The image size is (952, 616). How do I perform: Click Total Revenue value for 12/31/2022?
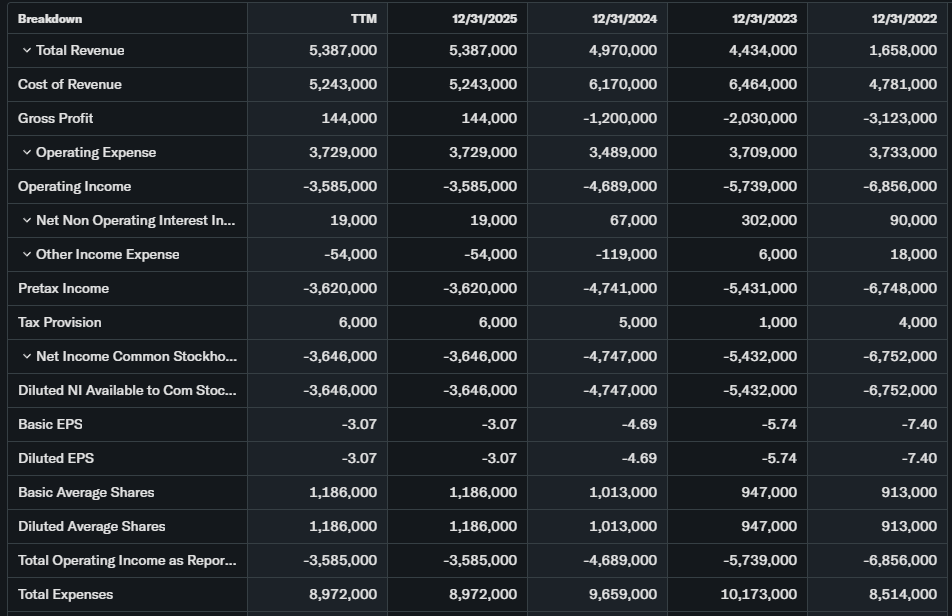pyautogui.click(x=903, y=50)
